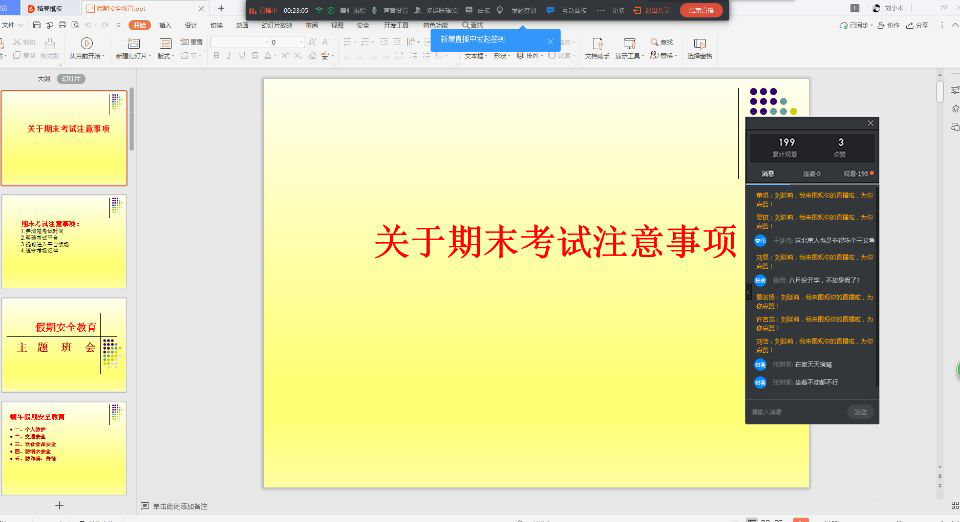This screenshot has width=960, height=522.
Task: Start slideshow from current slide icon
Action: tap(86, 44)
